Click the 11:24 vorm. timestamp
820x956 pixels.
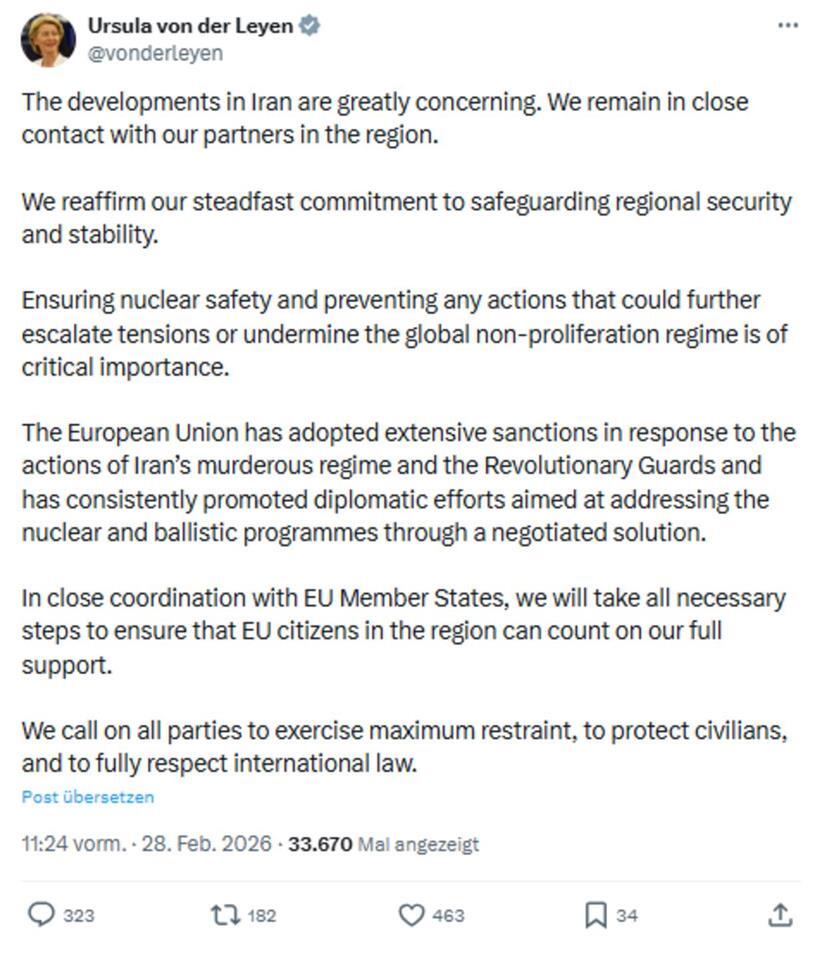pos(73,844)
